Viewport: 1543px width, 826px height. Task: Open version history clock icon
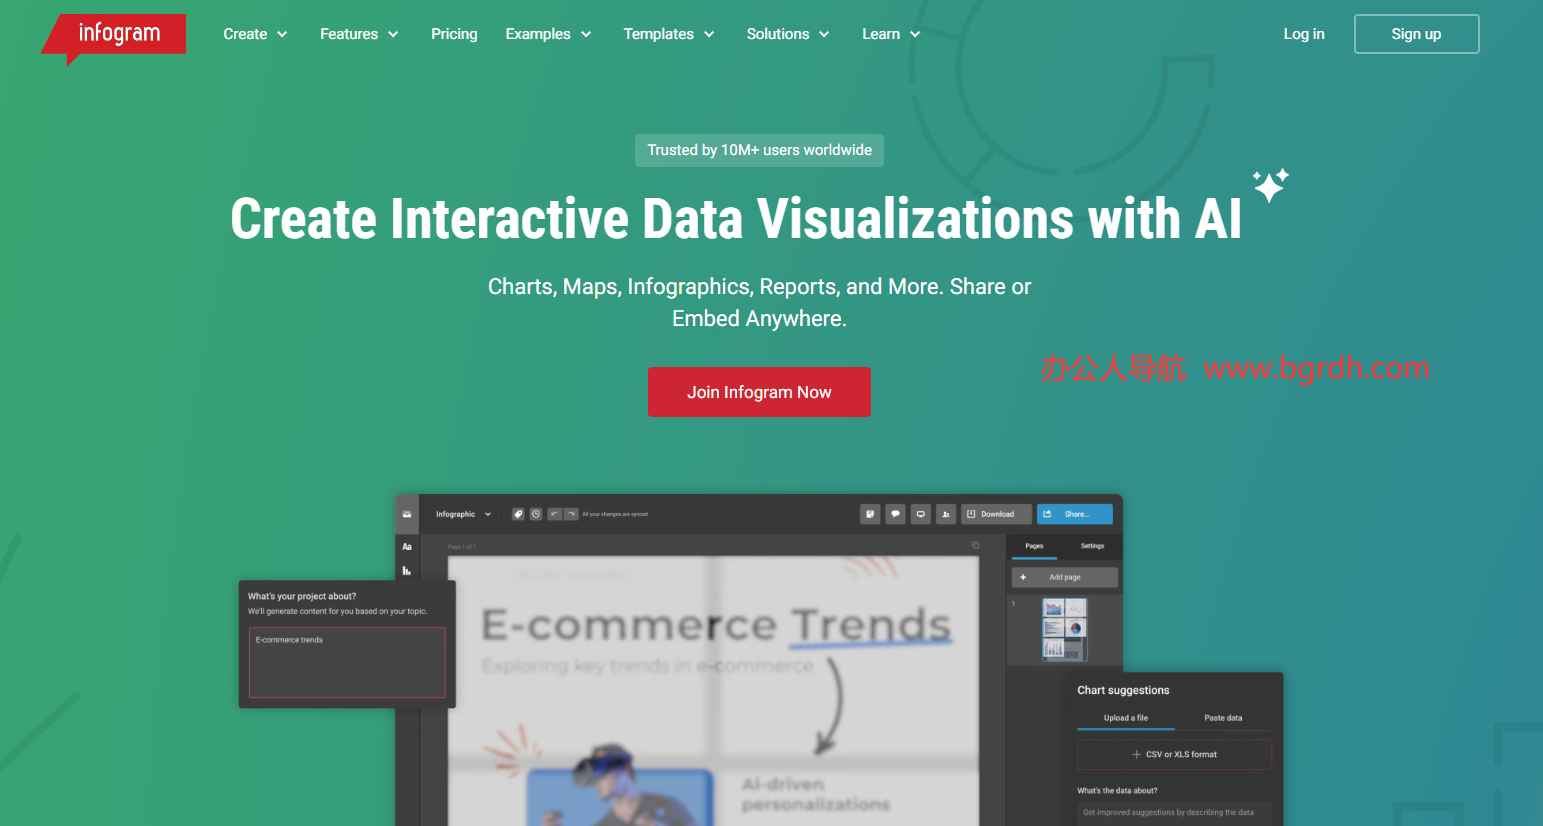click(536, 514)
